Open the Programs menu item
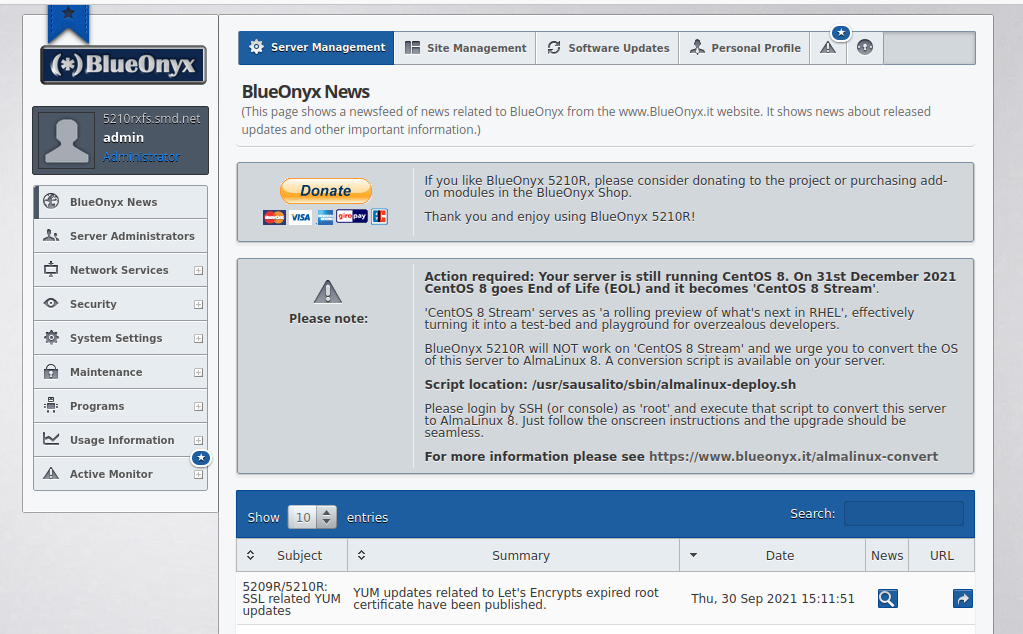The width and height of the screenshot is (1023, 634). point(121,406)
